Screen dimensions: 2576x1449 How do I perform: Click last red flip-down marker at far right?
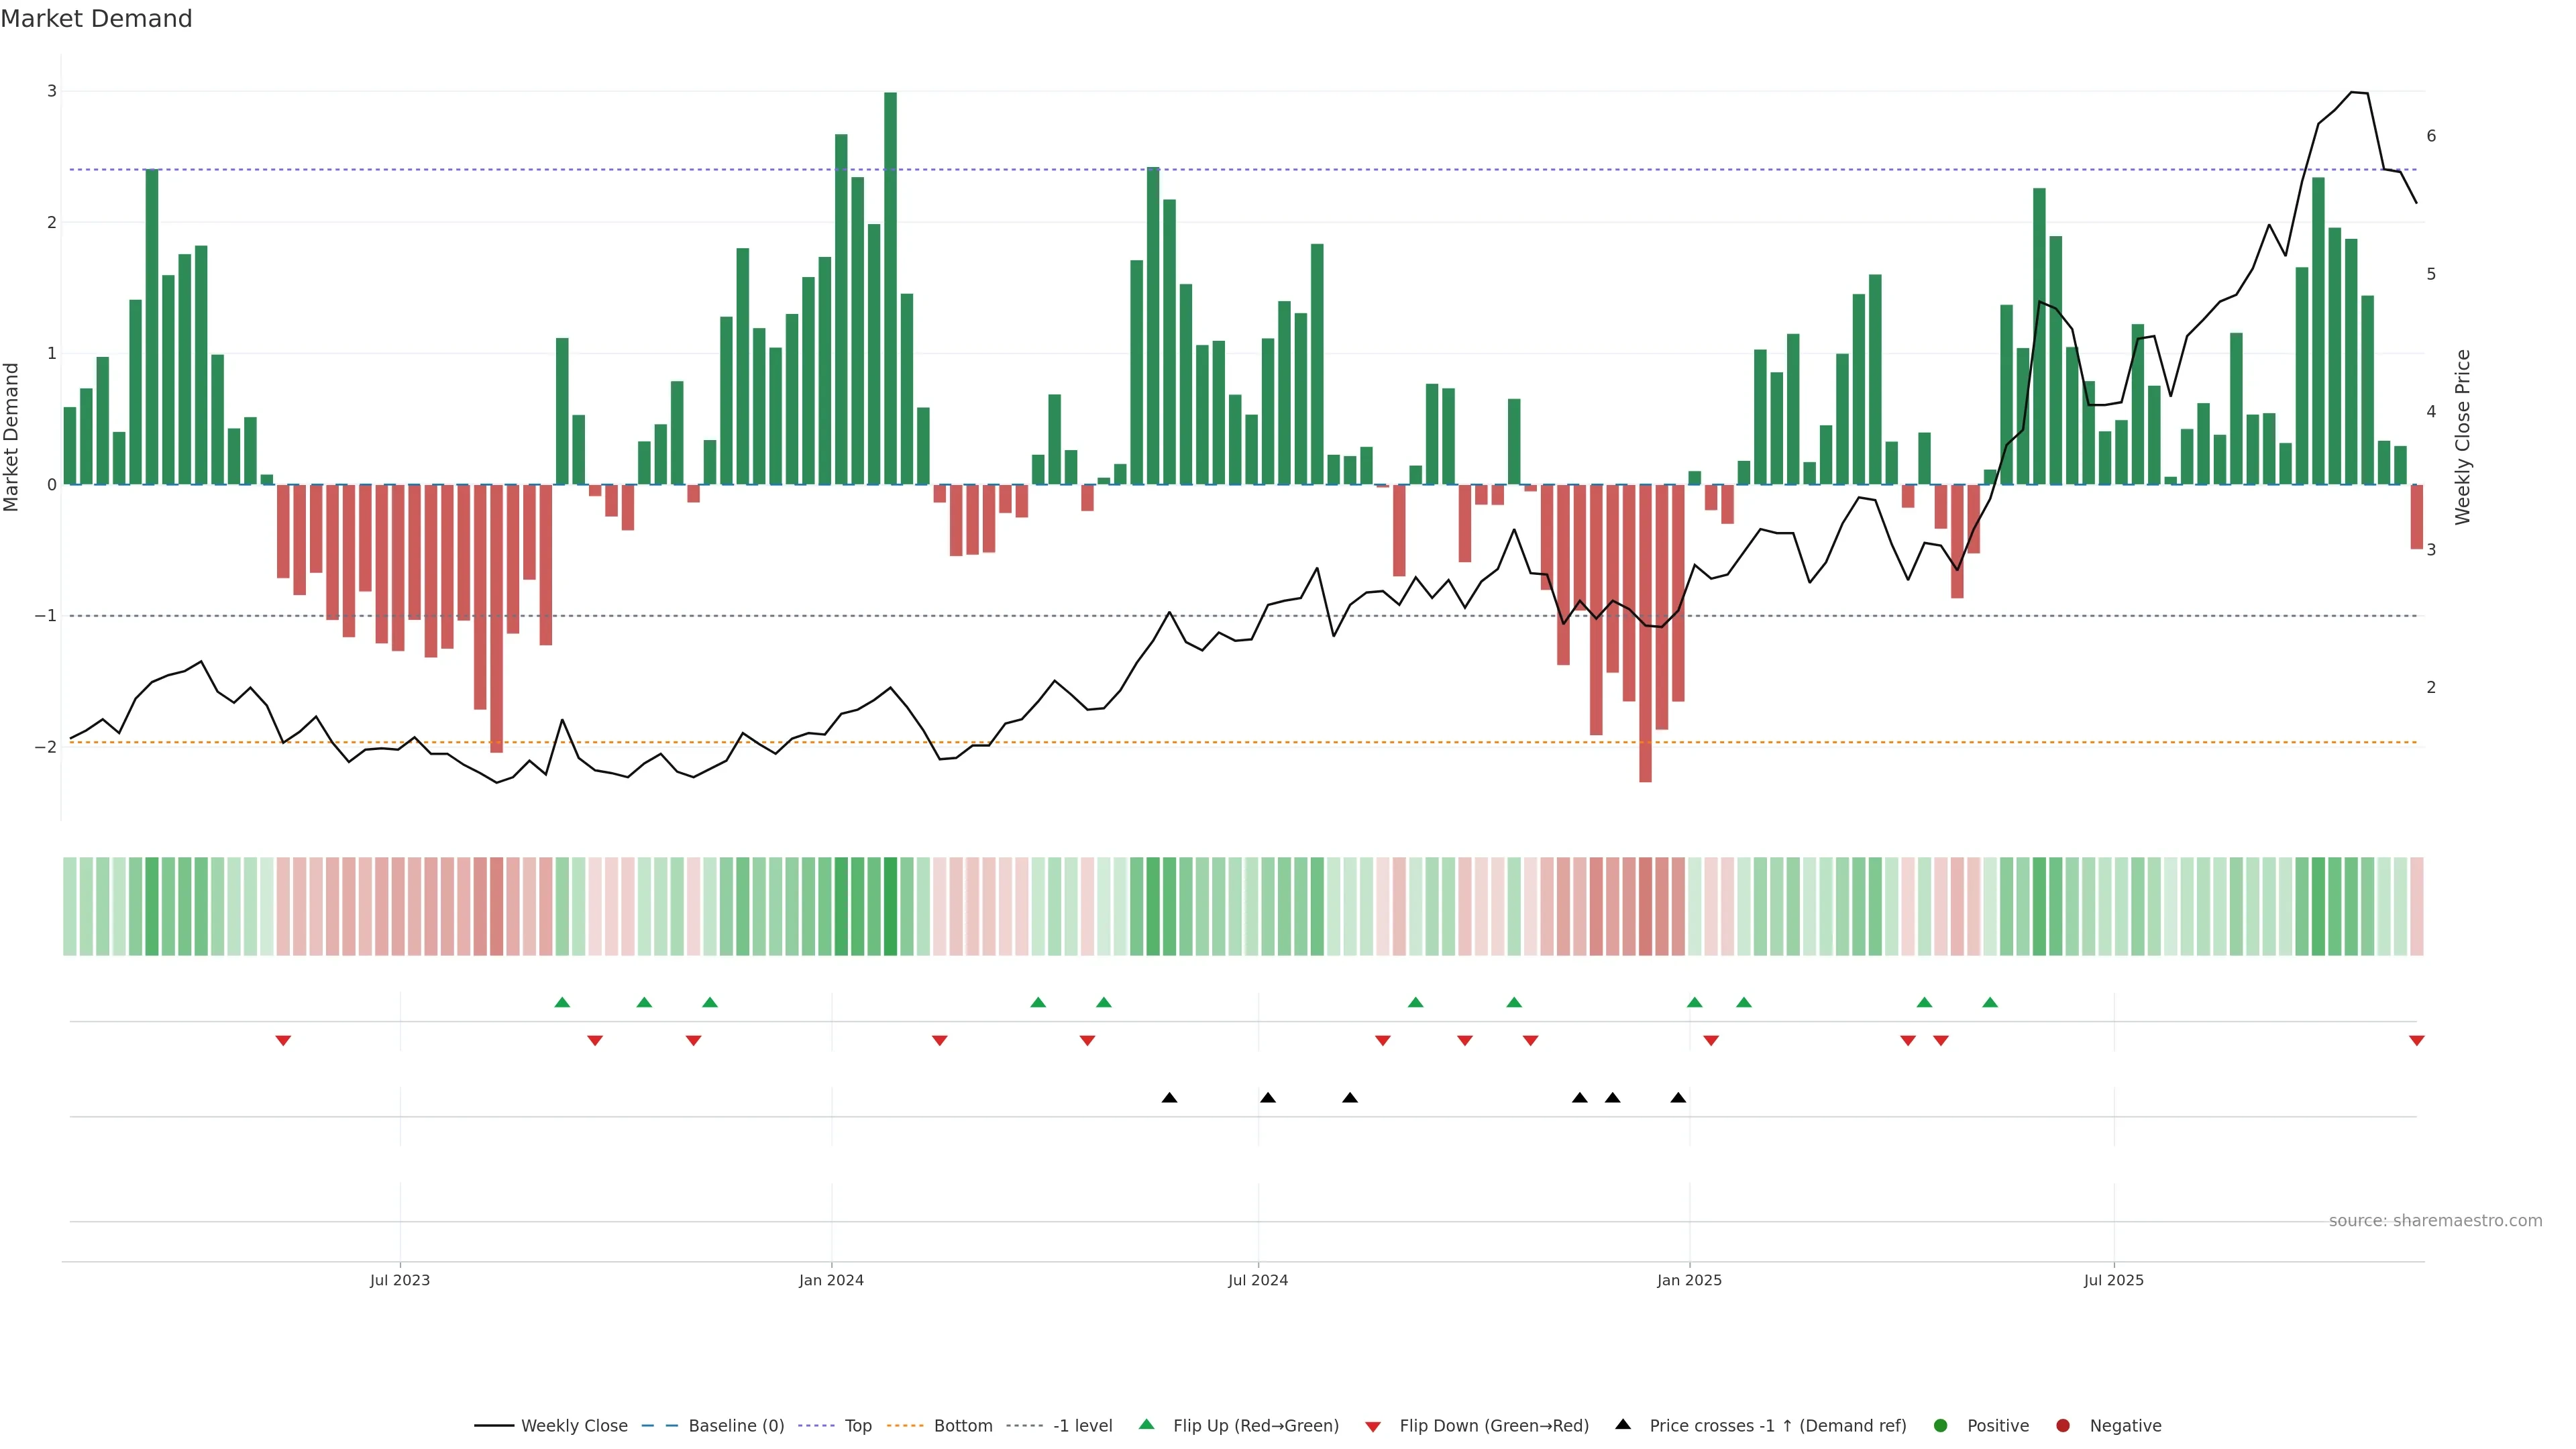click(x=2417, y=1041)
